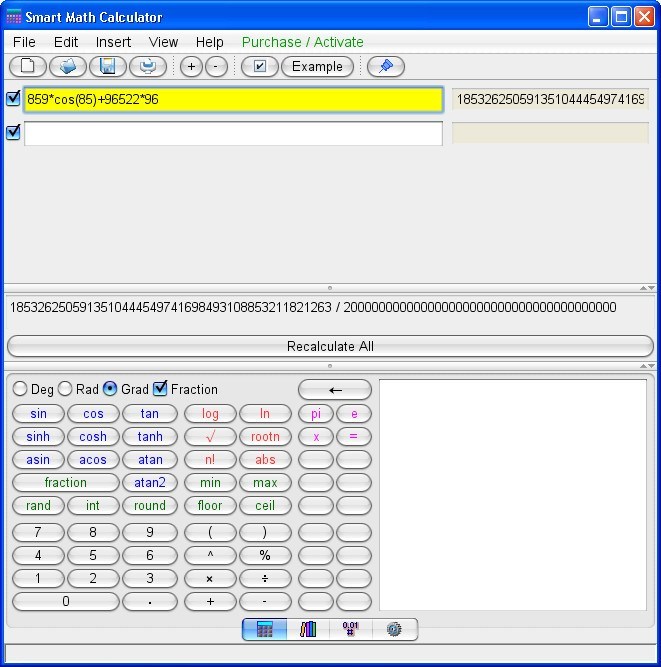The width and height of the screenshot is (661, 667).
Task: Insert digit 7 from keypad
Action: click(x=38, y=532)
